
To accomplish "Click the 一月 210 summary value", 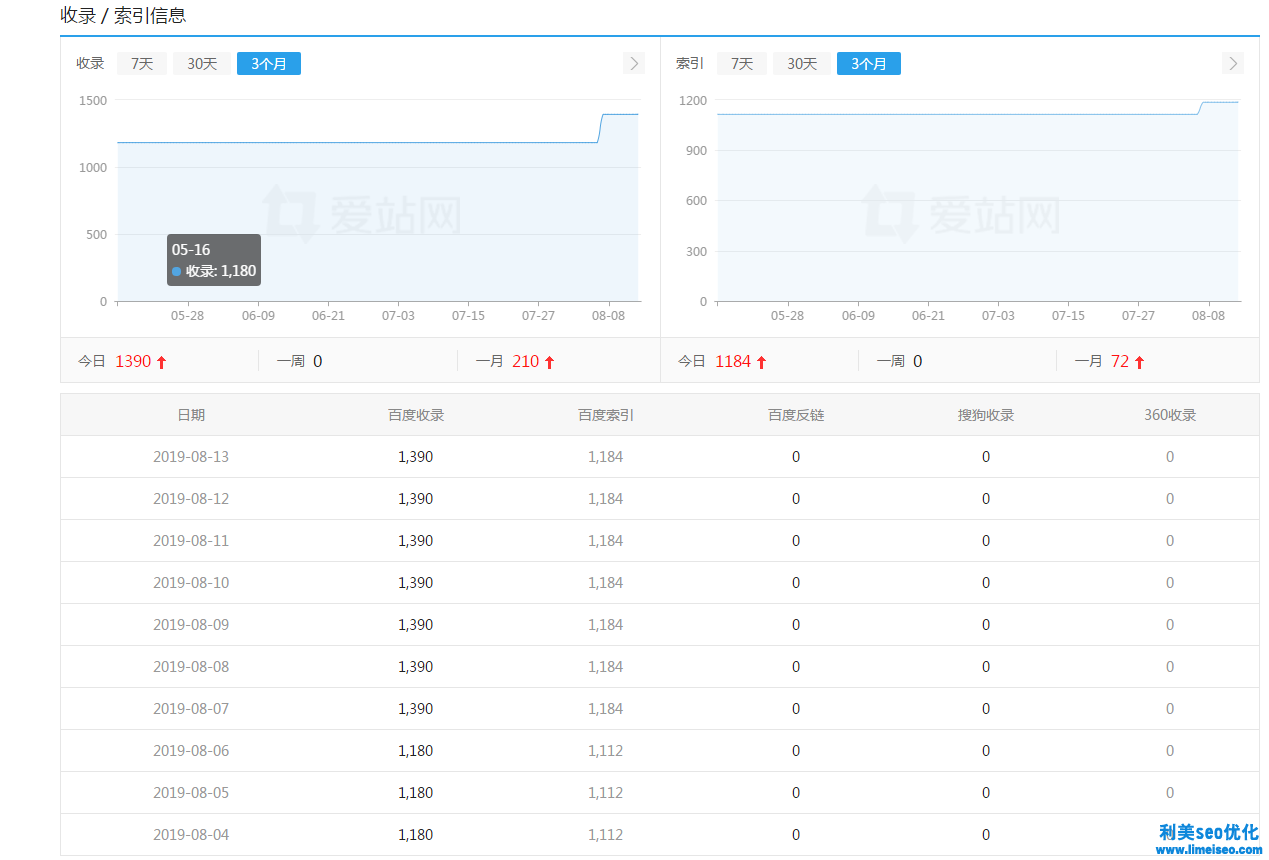I will pyautogui.click(x=525, y=362).
